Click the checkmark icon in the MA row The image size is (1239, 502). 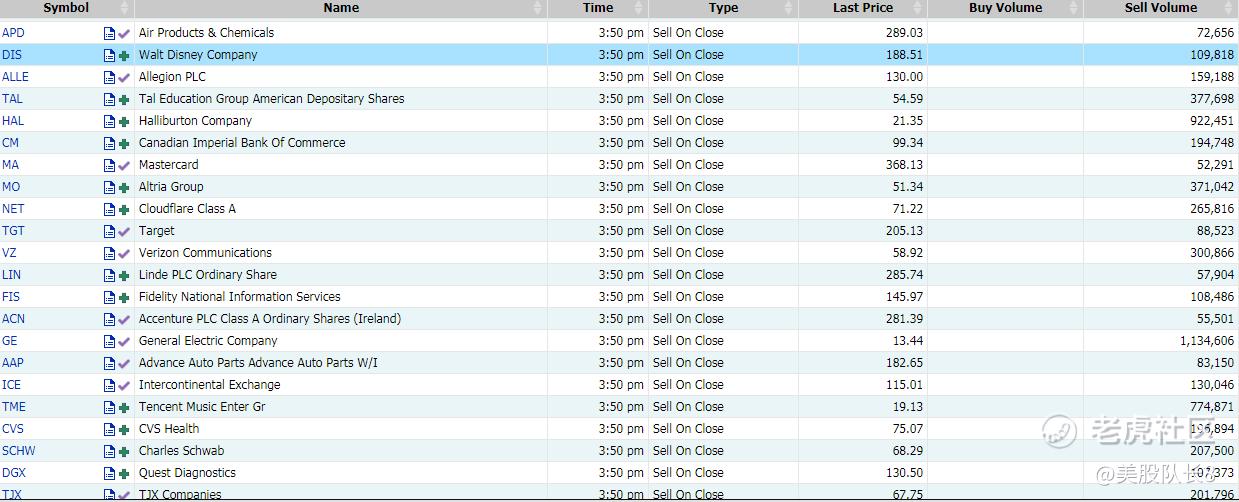pyautogui.click(x=124, y=165)
